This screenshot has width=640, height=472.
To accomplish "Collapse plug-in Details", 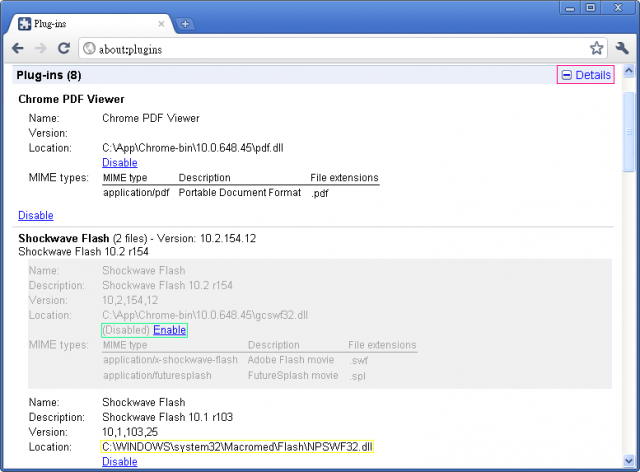I will pos(586,75).
